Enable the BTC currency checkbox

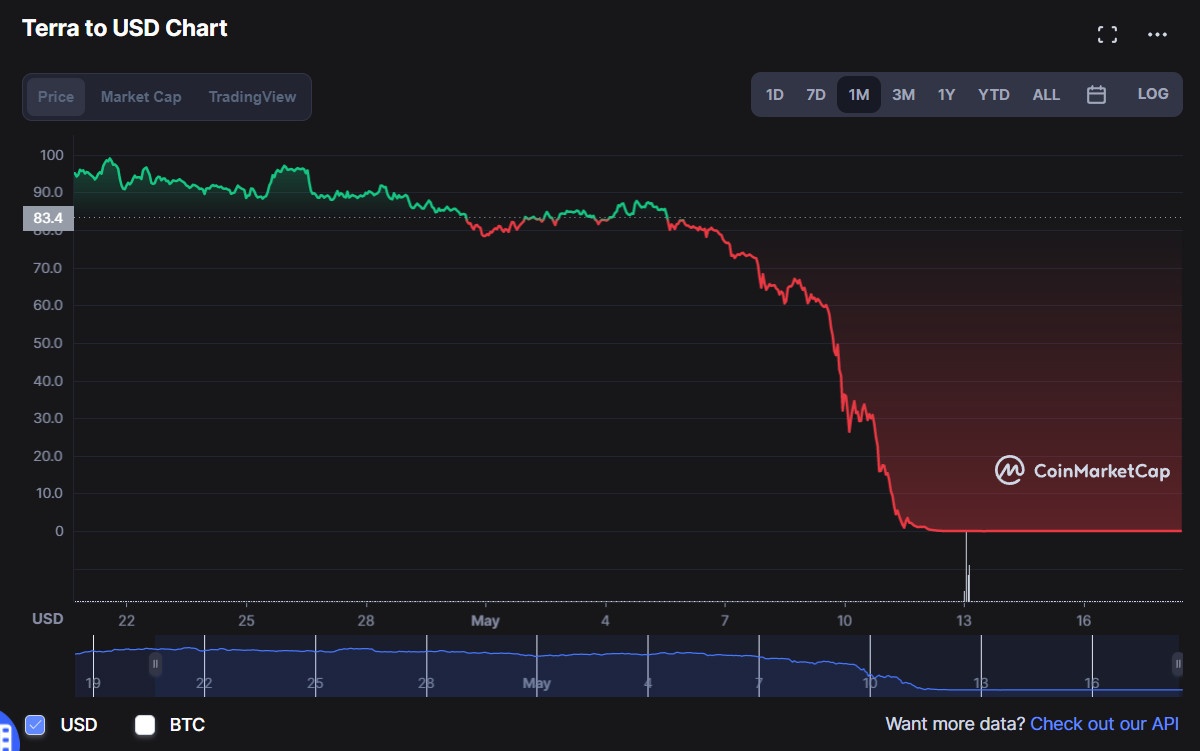coord(145,725)
